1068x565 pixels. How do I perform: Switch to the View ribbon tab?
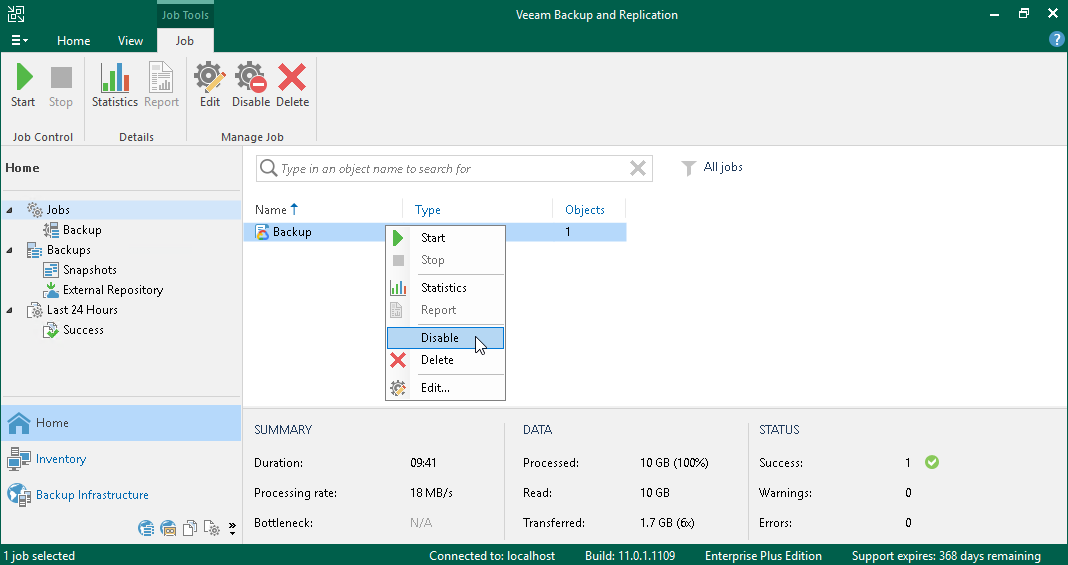coord(130,41)
